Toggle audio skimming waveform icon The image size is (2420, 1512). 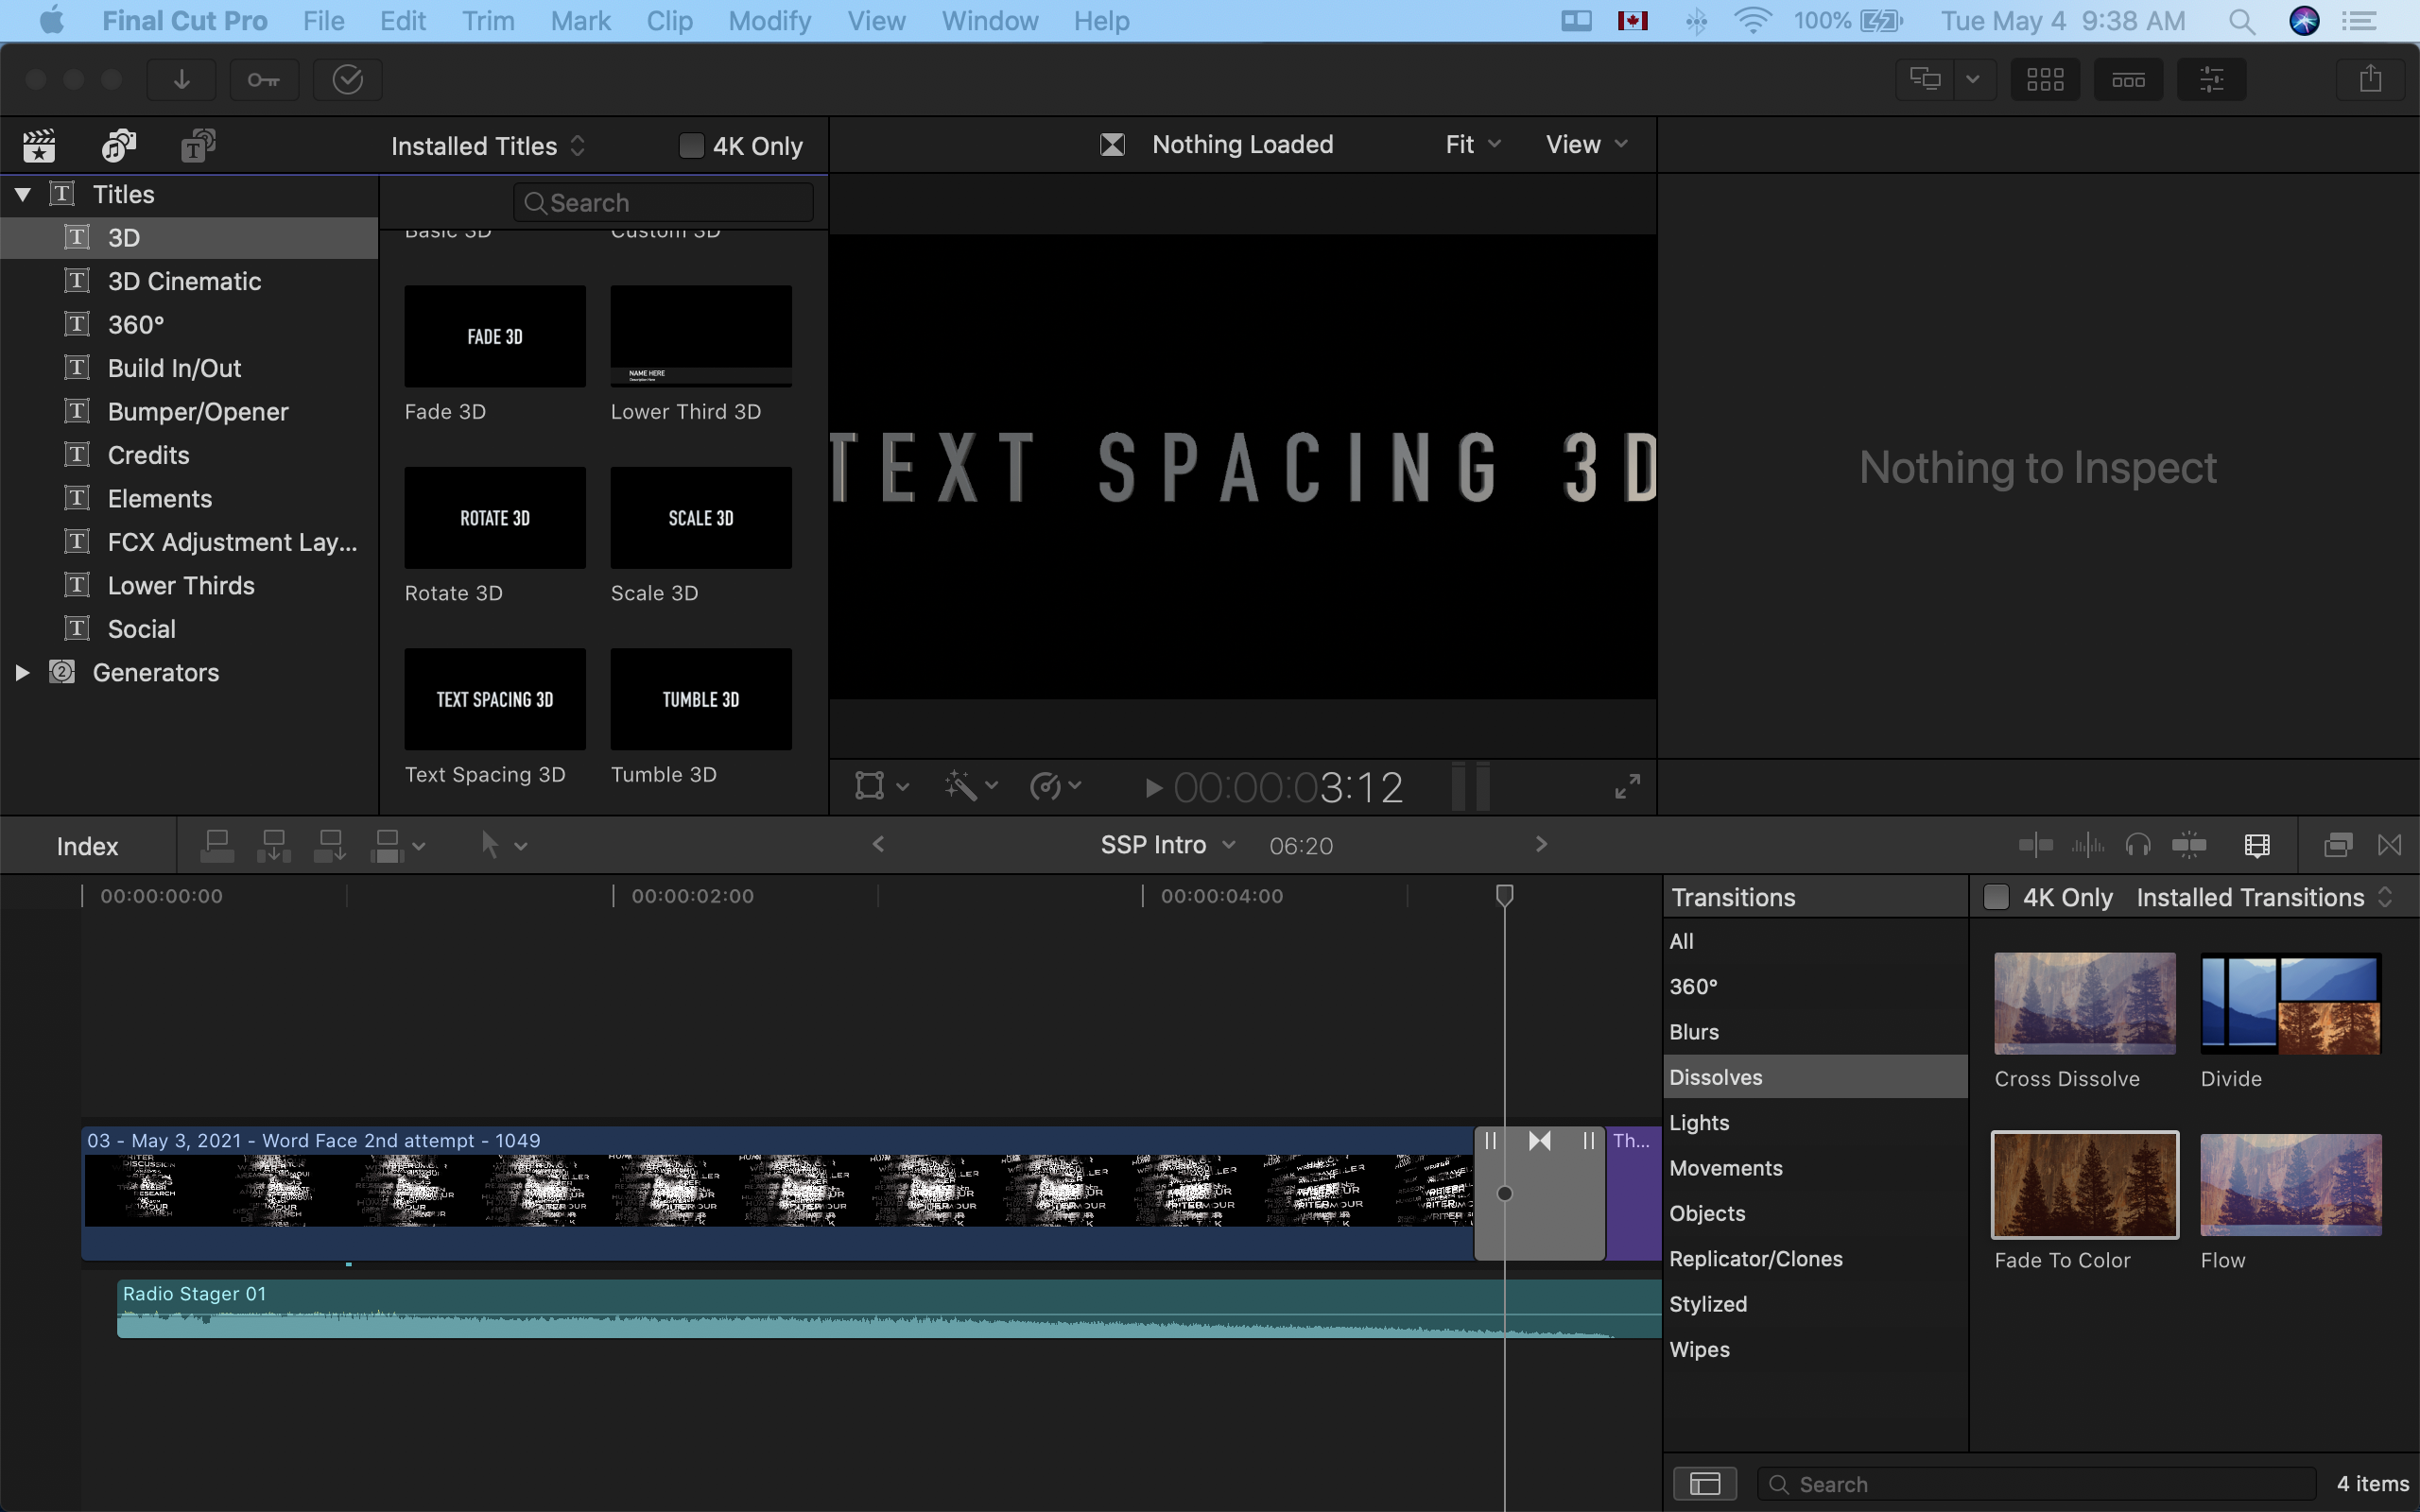tap(2087, 846)
